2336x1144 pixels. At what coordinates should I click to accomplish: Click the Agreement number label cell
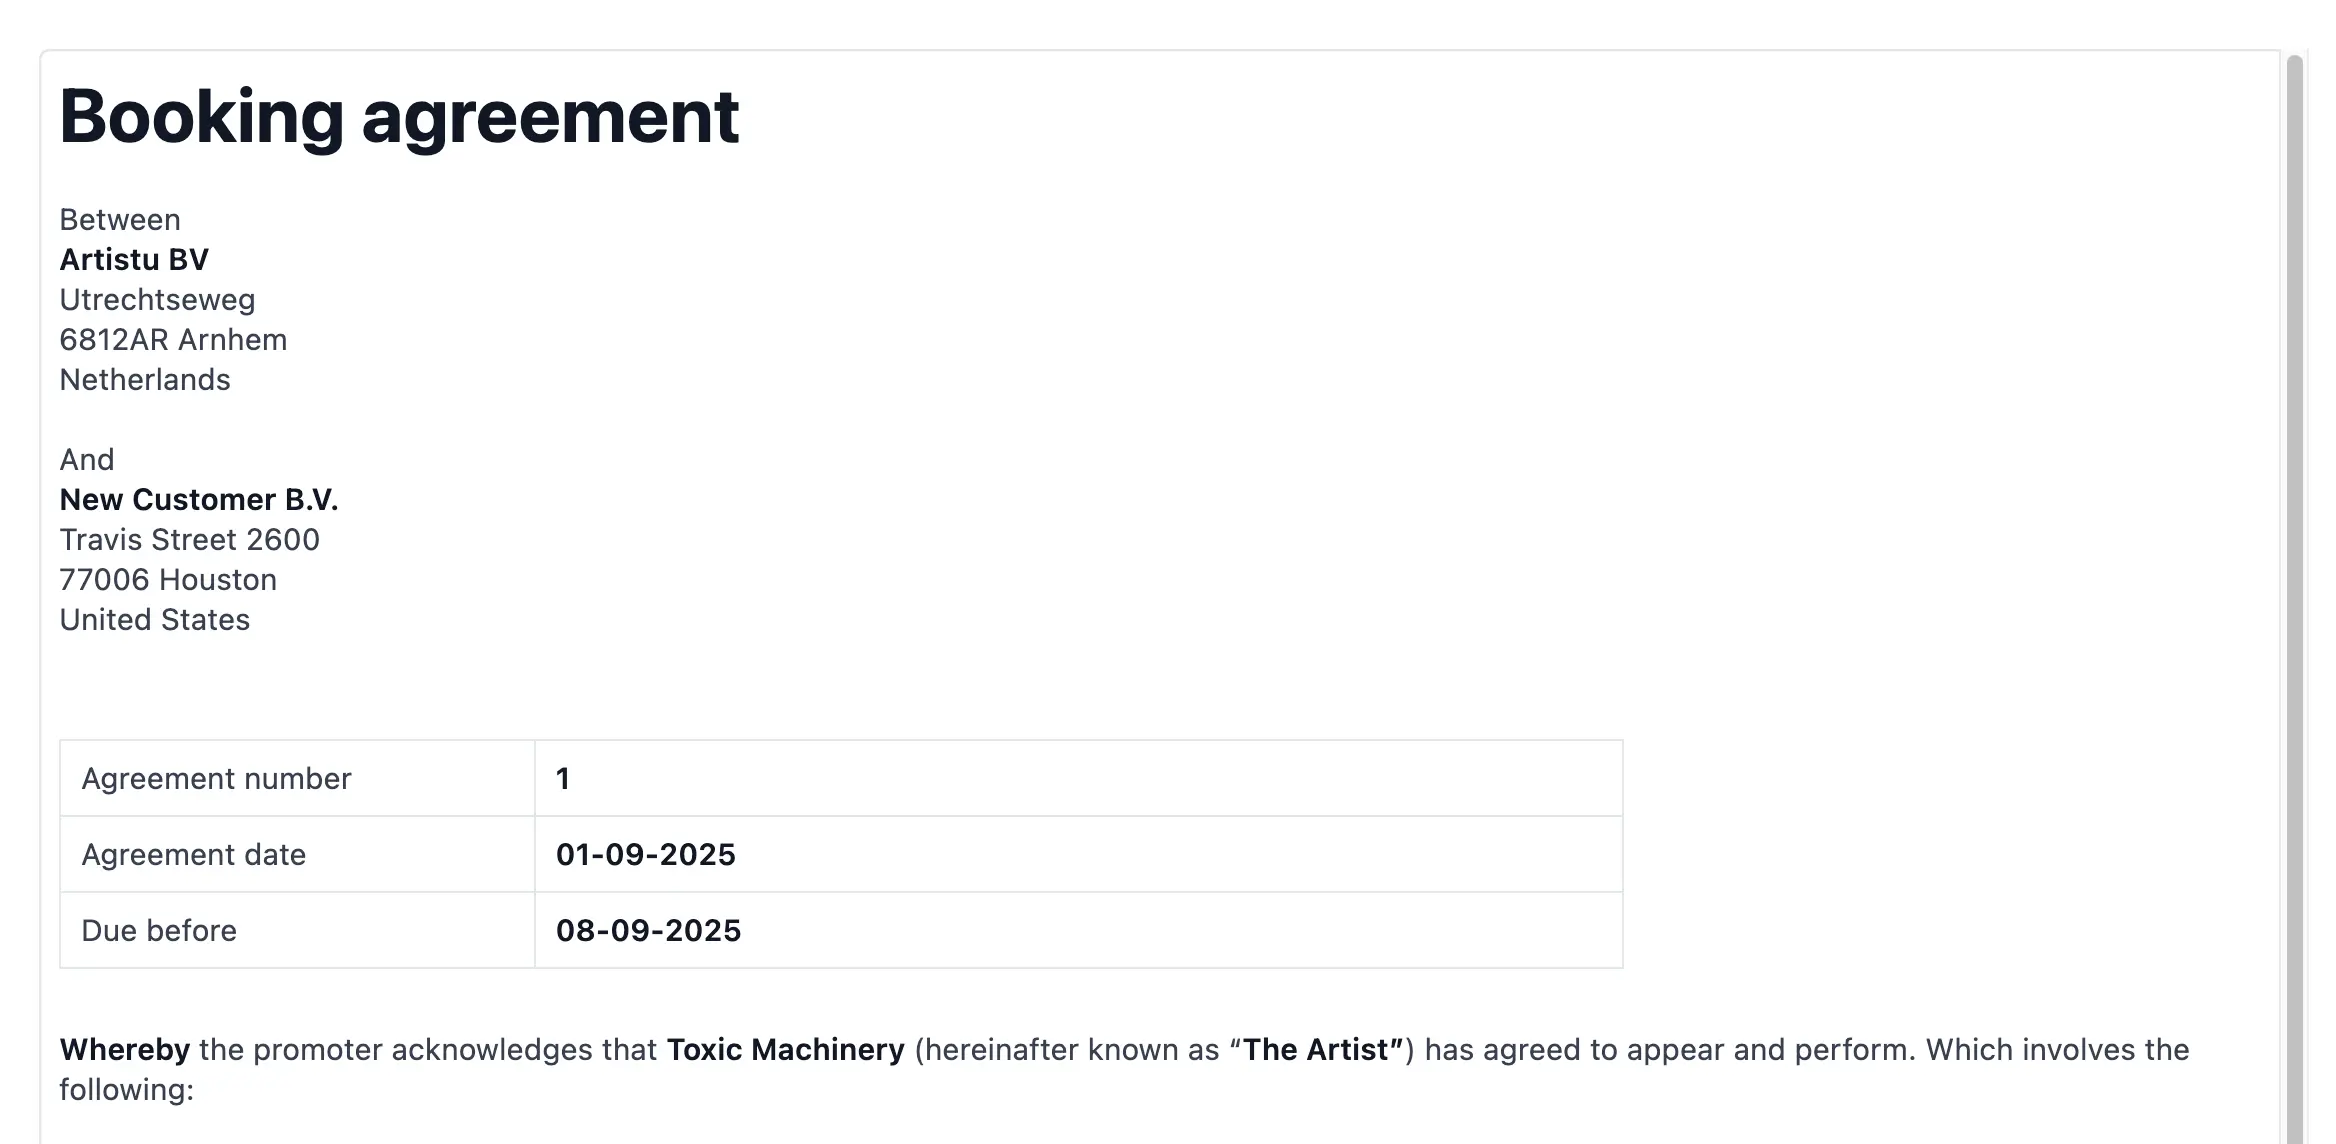point(216,779)
